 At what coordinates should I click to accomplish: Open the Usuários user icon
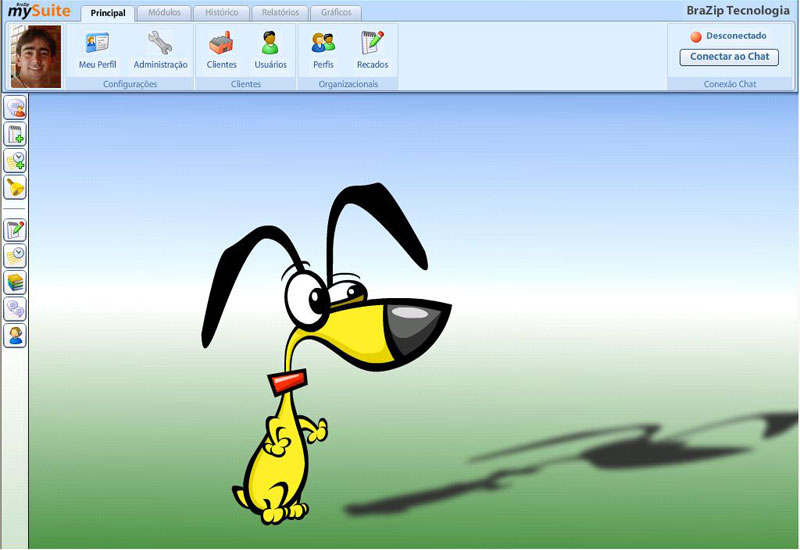[270, 43]
